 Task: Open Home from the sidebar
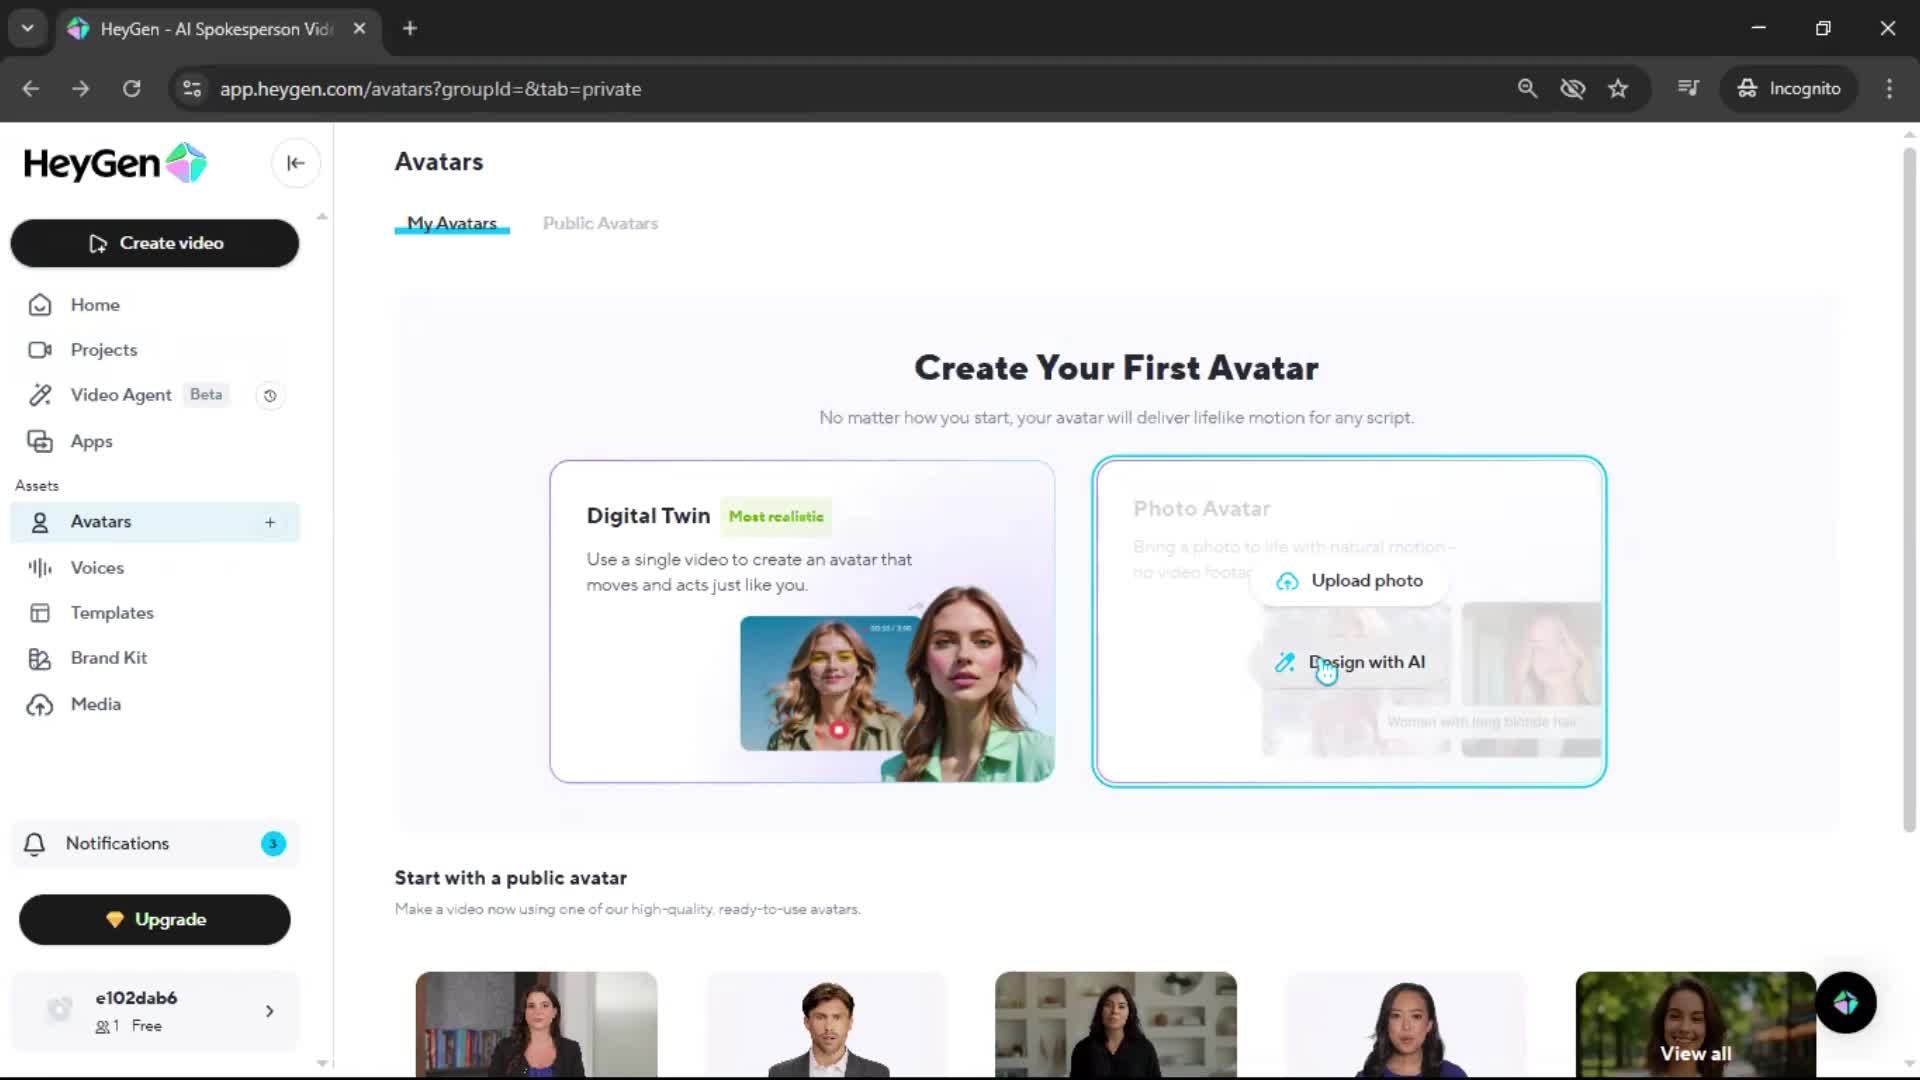[95, 305]
